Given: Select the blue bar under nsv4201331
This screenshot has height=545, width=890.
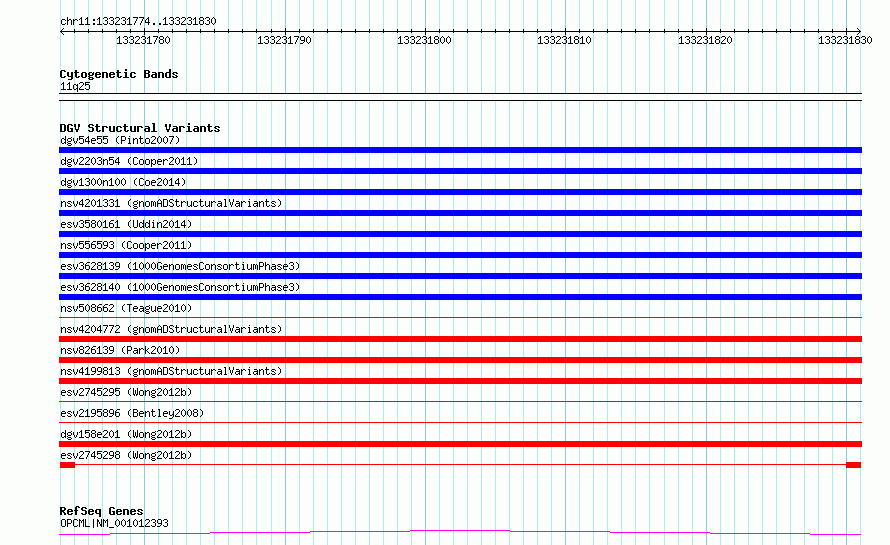Looking at the screenshot, I should tap(460, 213).
